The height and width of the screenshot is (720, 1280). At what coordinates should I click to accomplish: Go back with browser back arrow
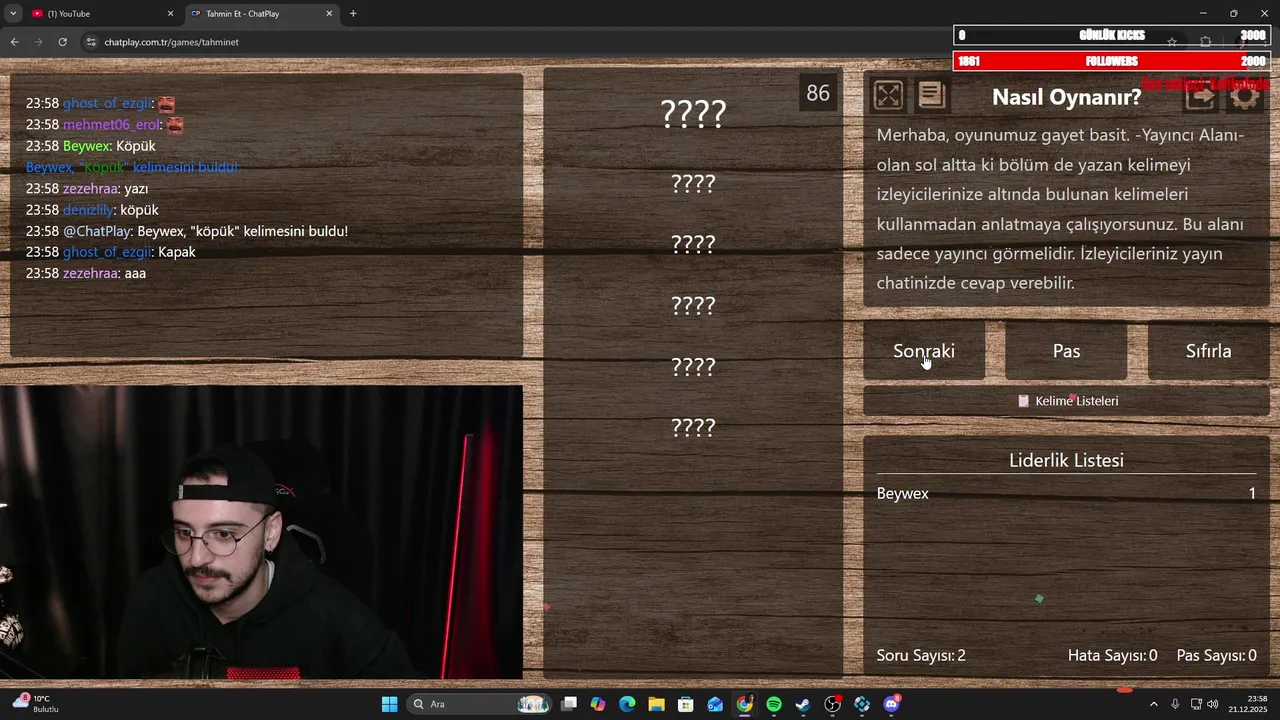(x=14, y=42)
